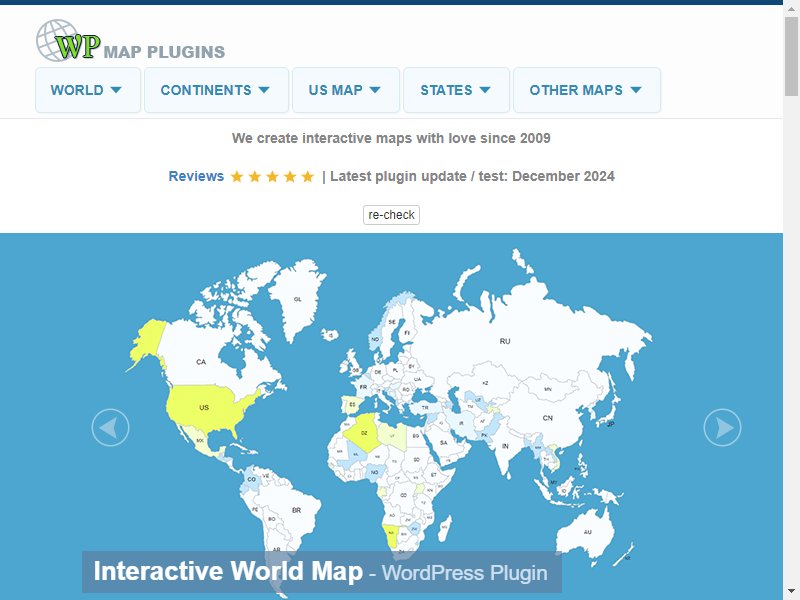Select the United States (US) on the map
Screen dimensions: 800x600
coord(204,407)
